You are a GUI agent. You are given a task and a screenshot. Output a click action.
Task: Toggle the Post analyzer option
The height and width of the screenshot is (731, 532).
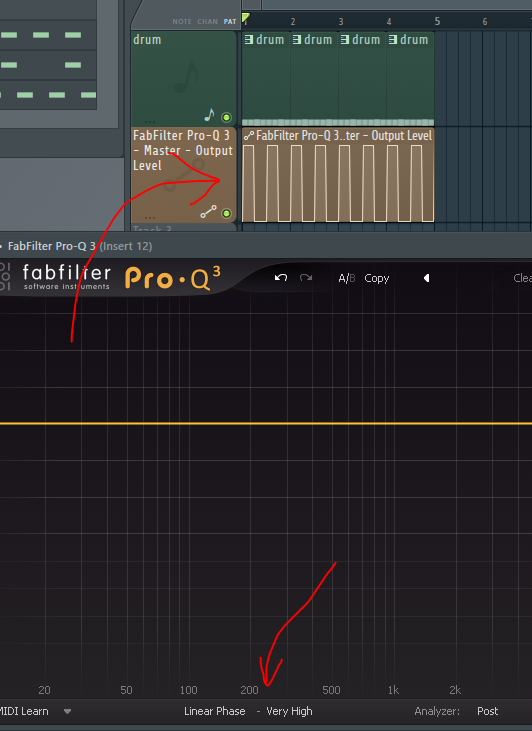point(487,711)
